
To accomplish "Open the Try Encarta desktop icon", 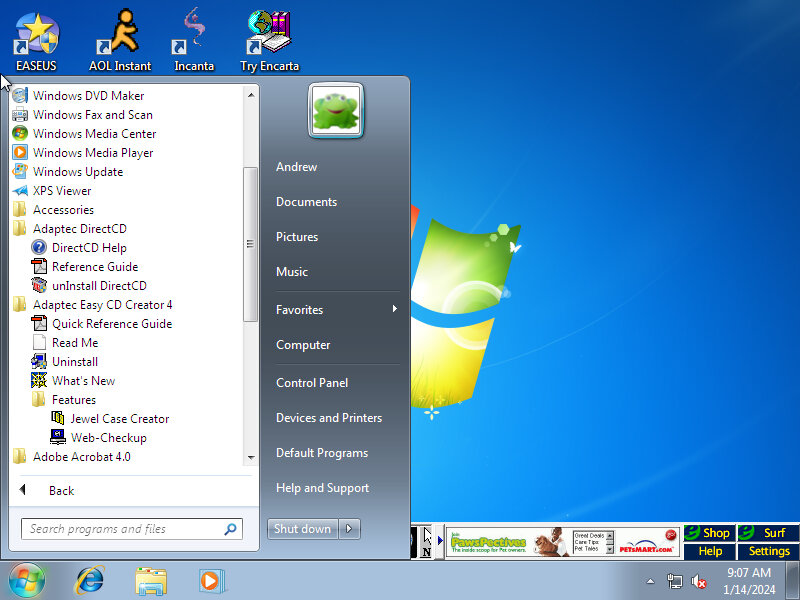I will pos(269,34).
